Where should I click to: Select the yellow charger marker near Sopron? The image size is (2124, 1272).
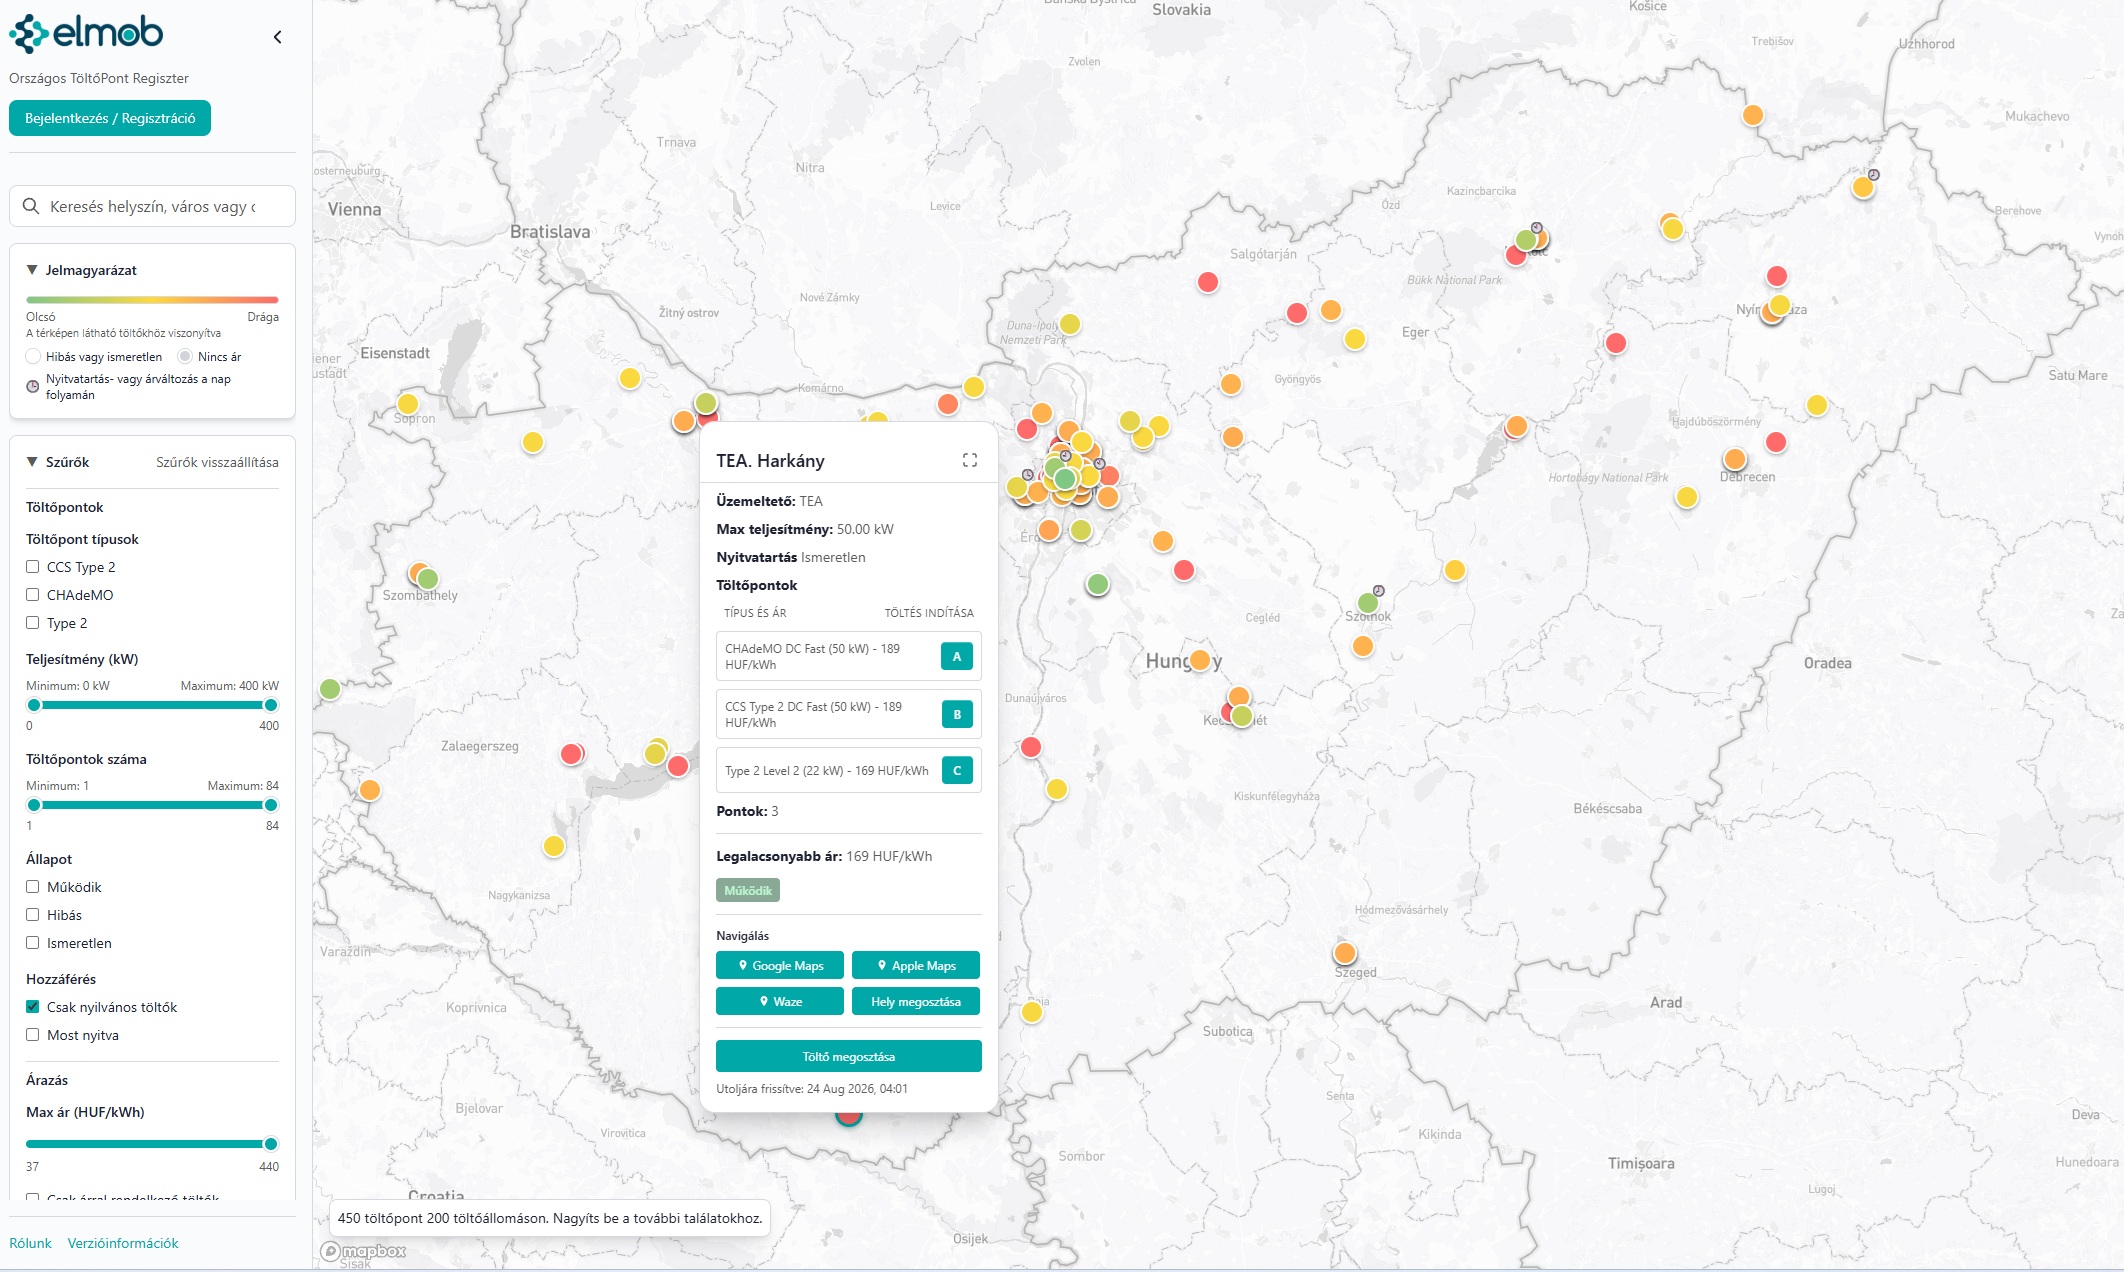tap(407, 404)
